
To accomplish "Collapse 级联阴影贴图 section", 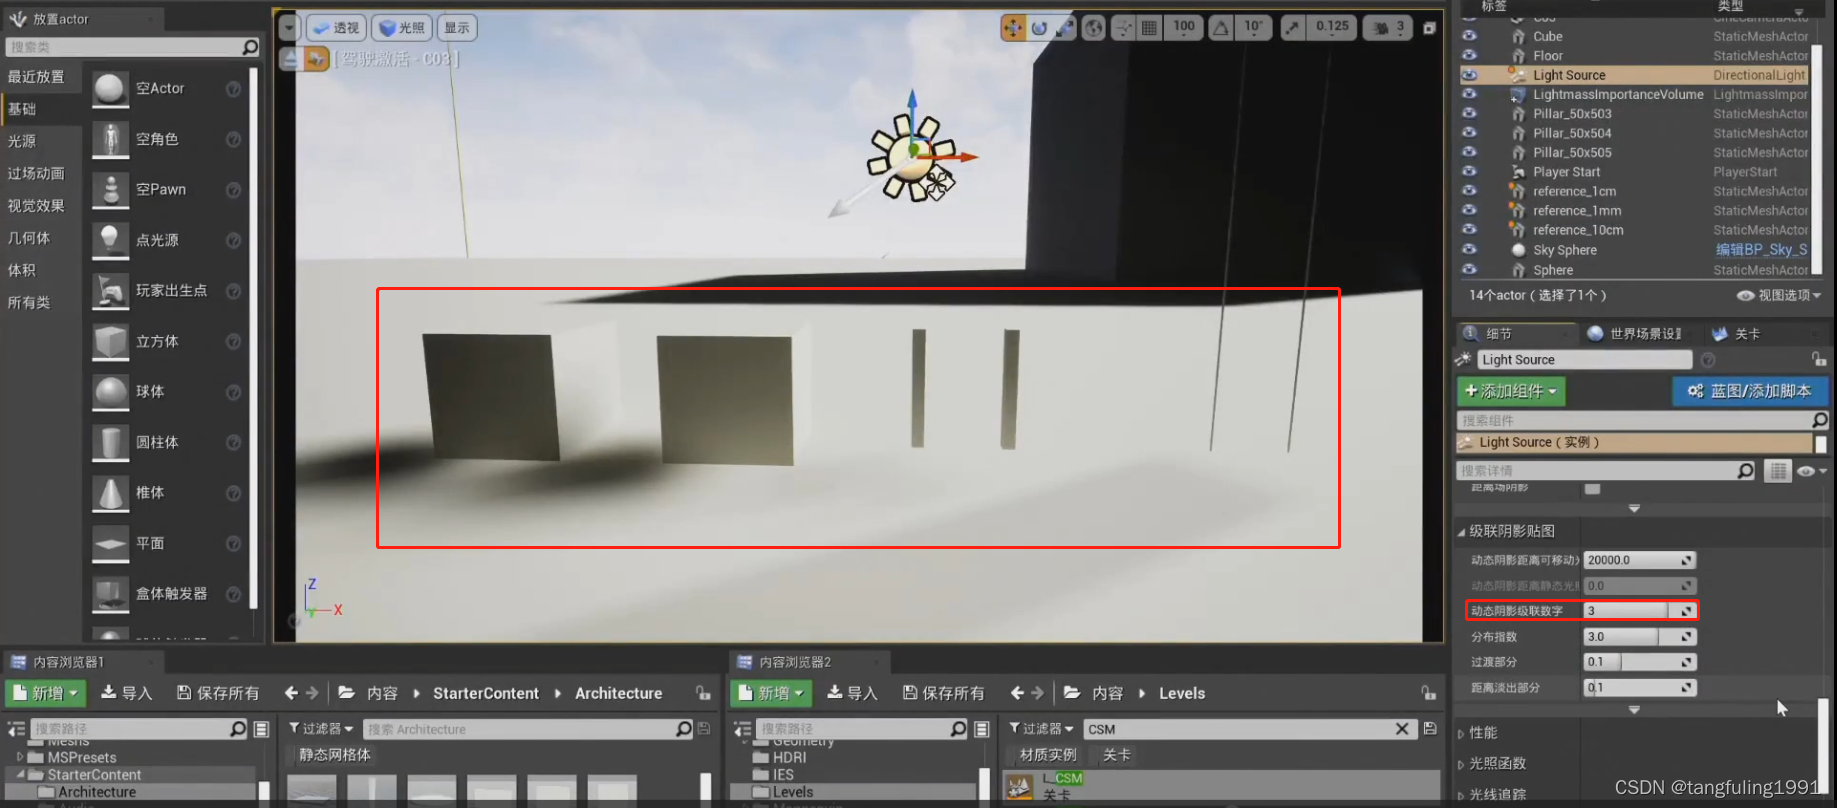I will point(1461,532).
